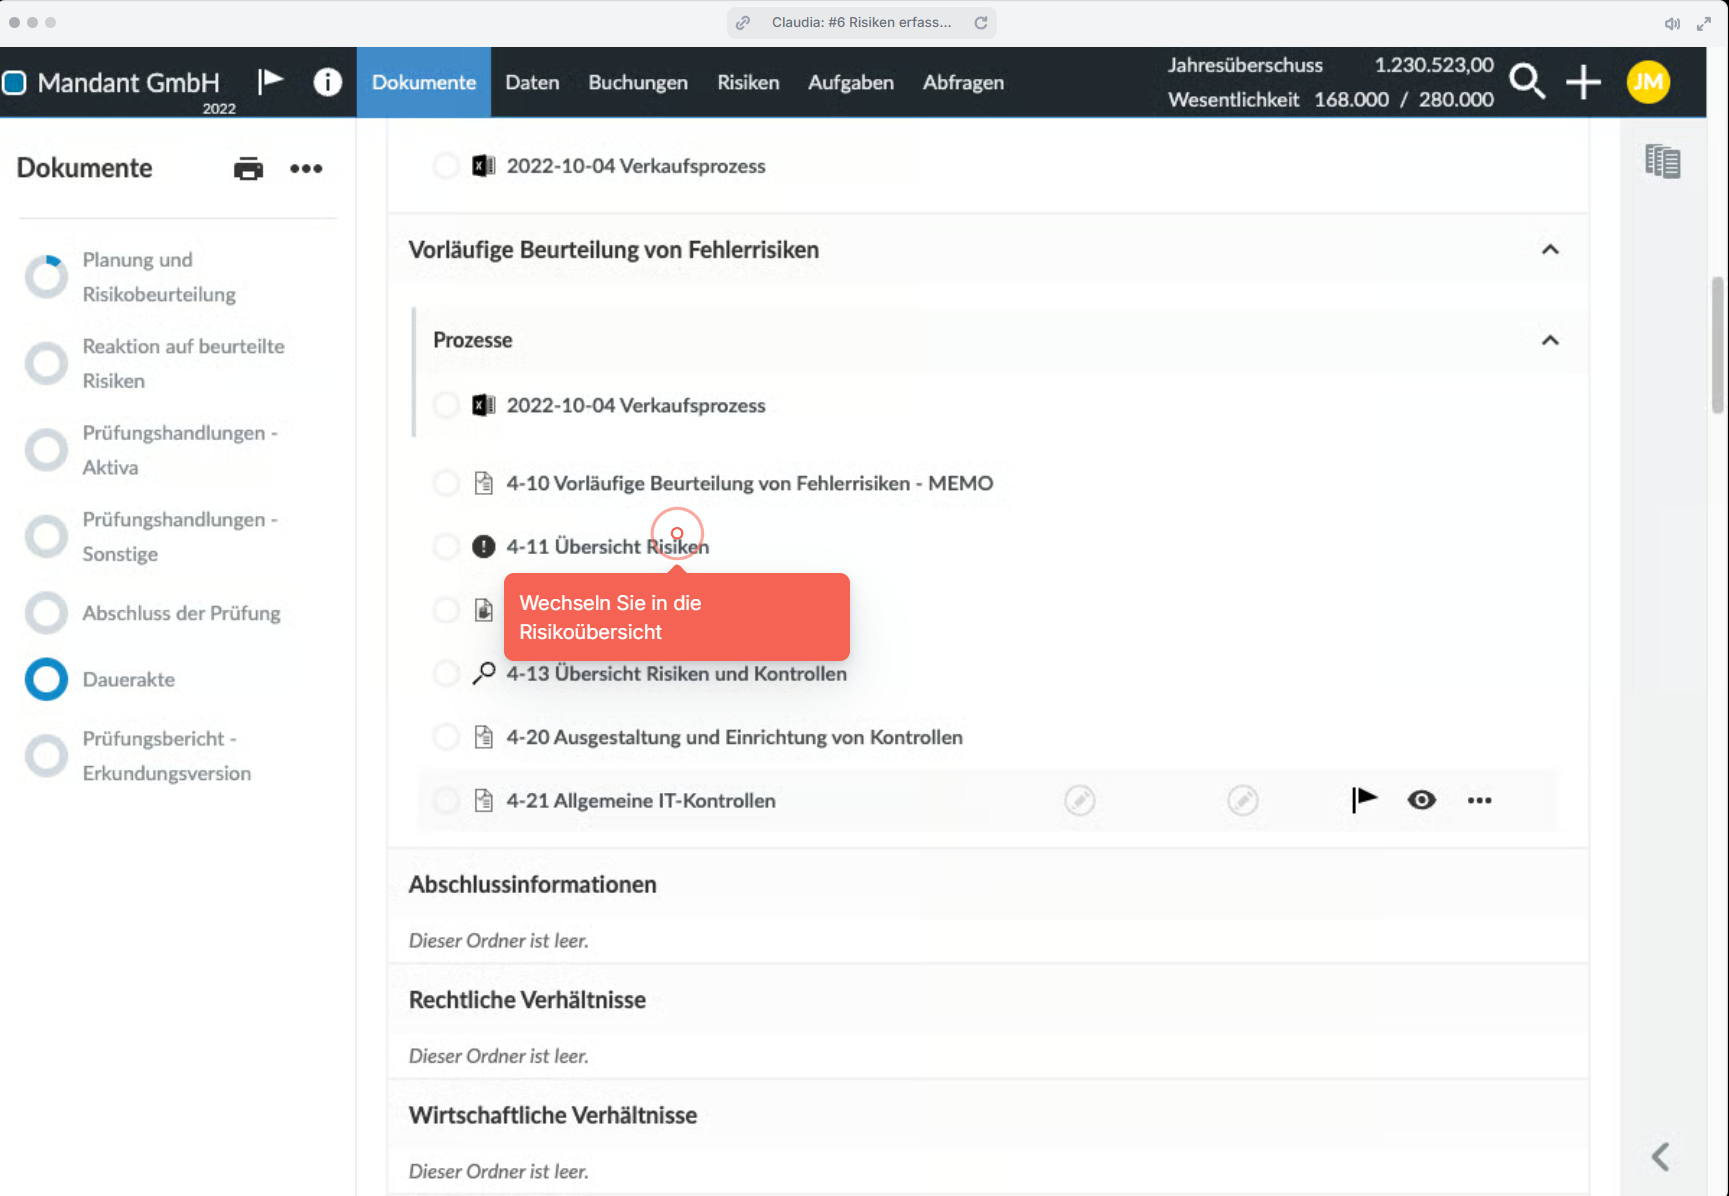The height and width of the screenshot is (1196, 1729).
Task: Open 4-13 Übersicht Risiken und Kontrollen
Action: click(676, 674)
